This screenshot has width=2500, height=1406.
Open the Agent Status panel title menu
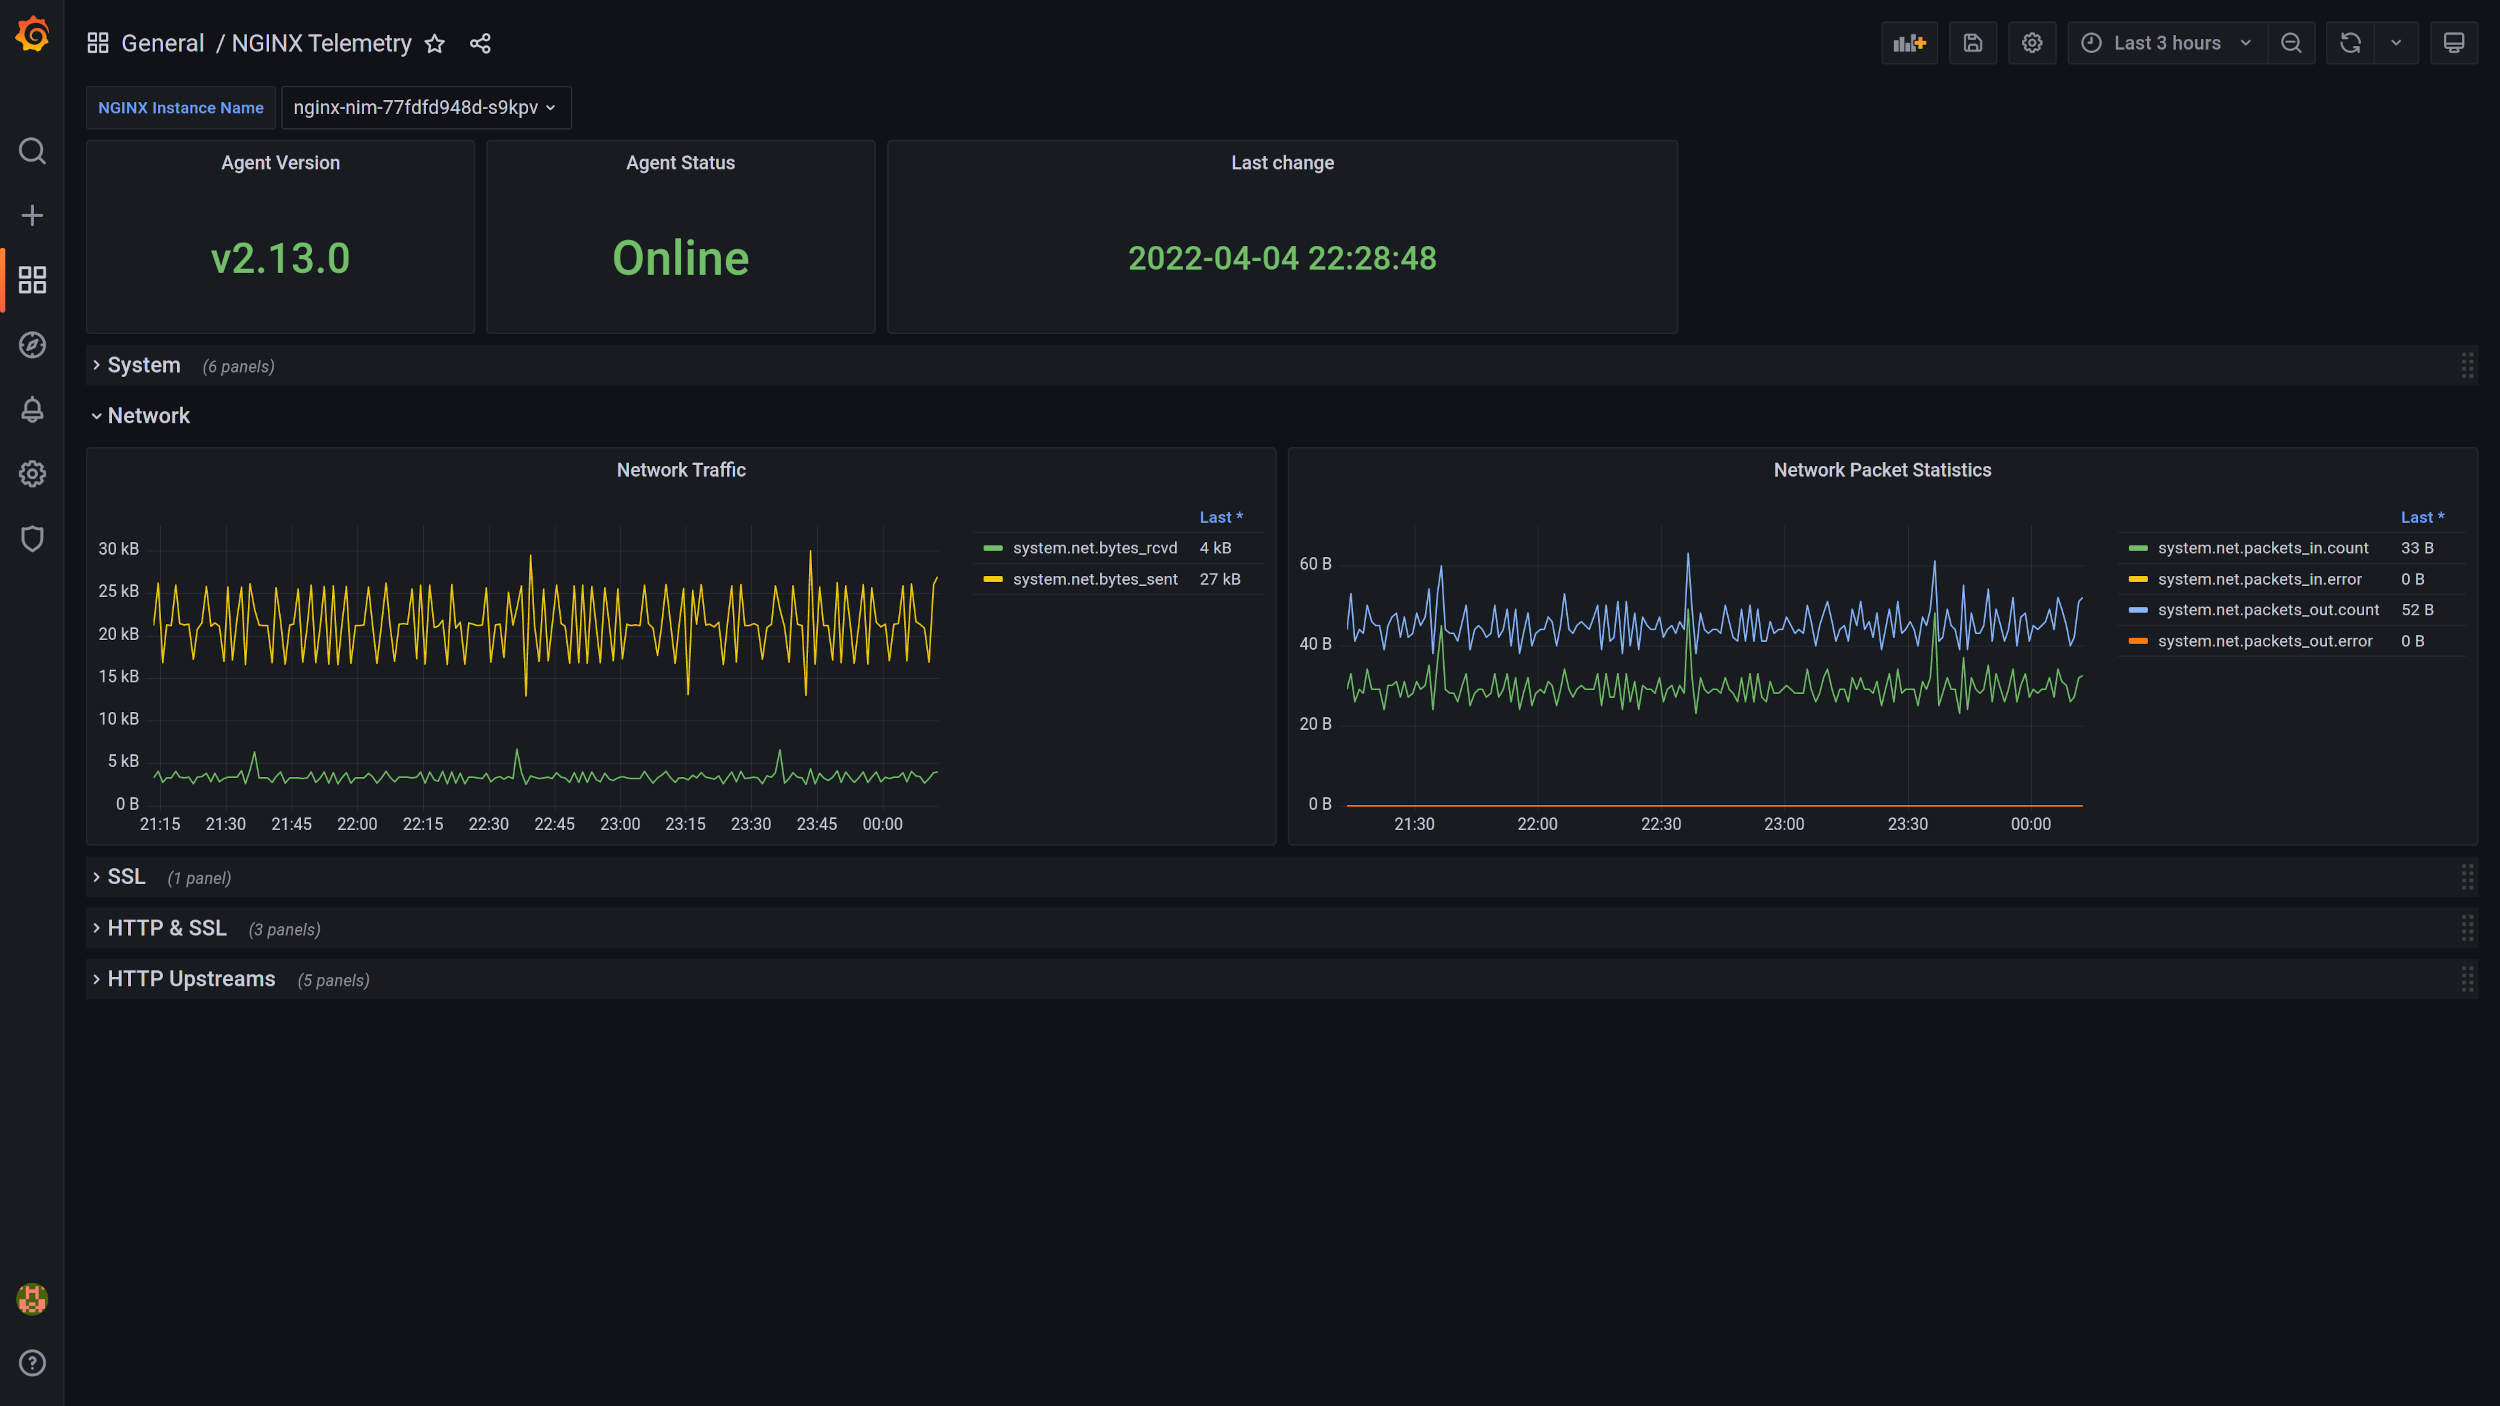click(680, 163)
